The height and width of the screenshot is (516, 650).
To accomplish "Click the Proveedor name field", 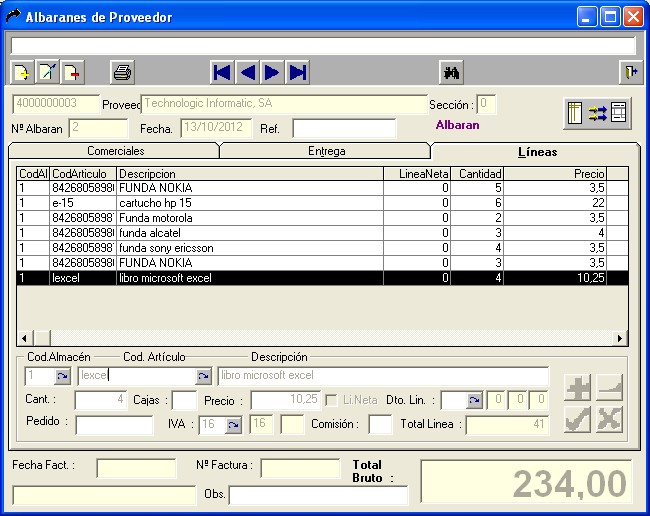I will tap(284, 104).
